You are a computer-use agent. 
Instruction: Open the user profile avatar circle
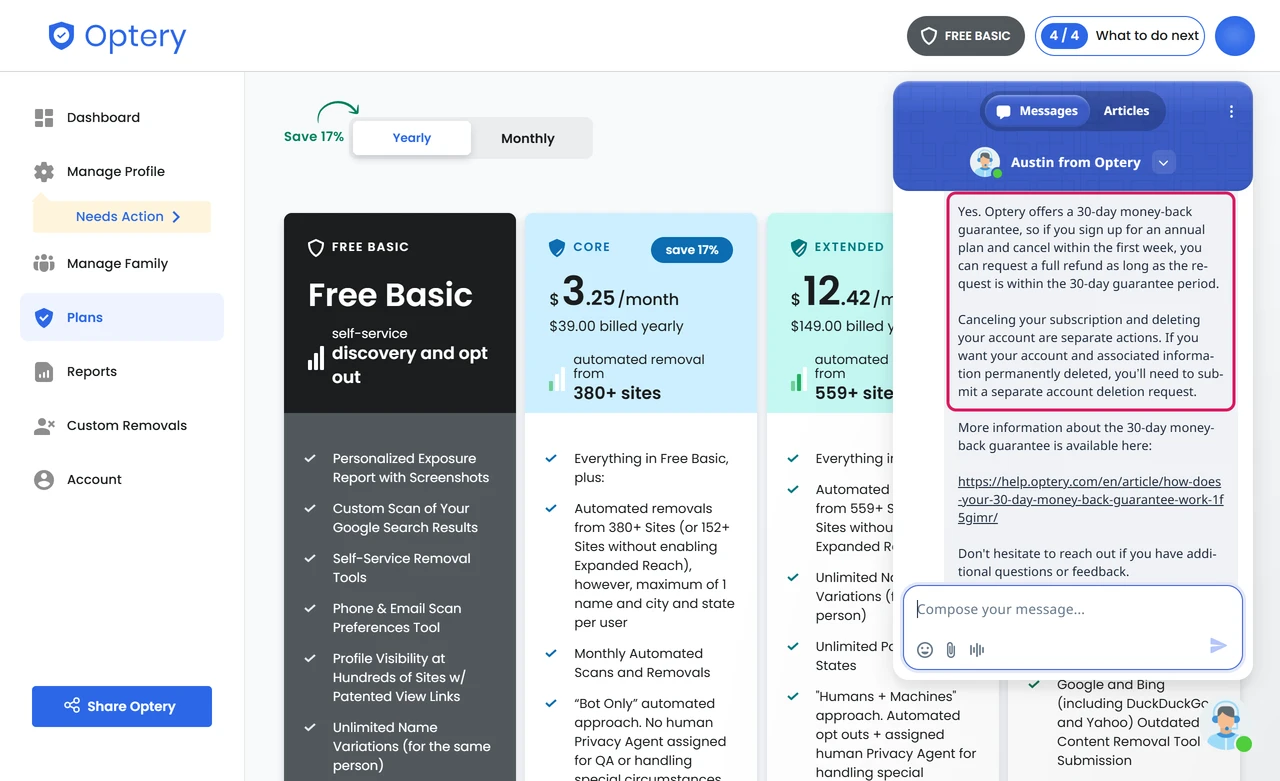[1235, 36]
